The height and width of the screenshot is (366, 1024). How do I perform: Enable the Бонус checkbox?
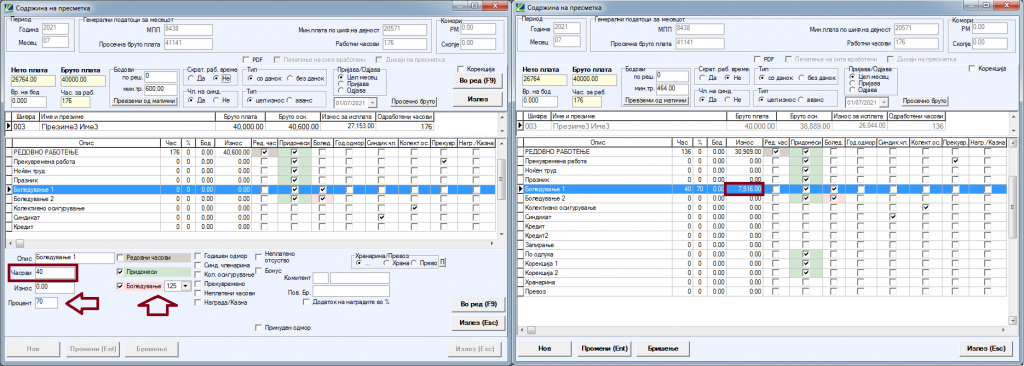click(x=260, y=270)
